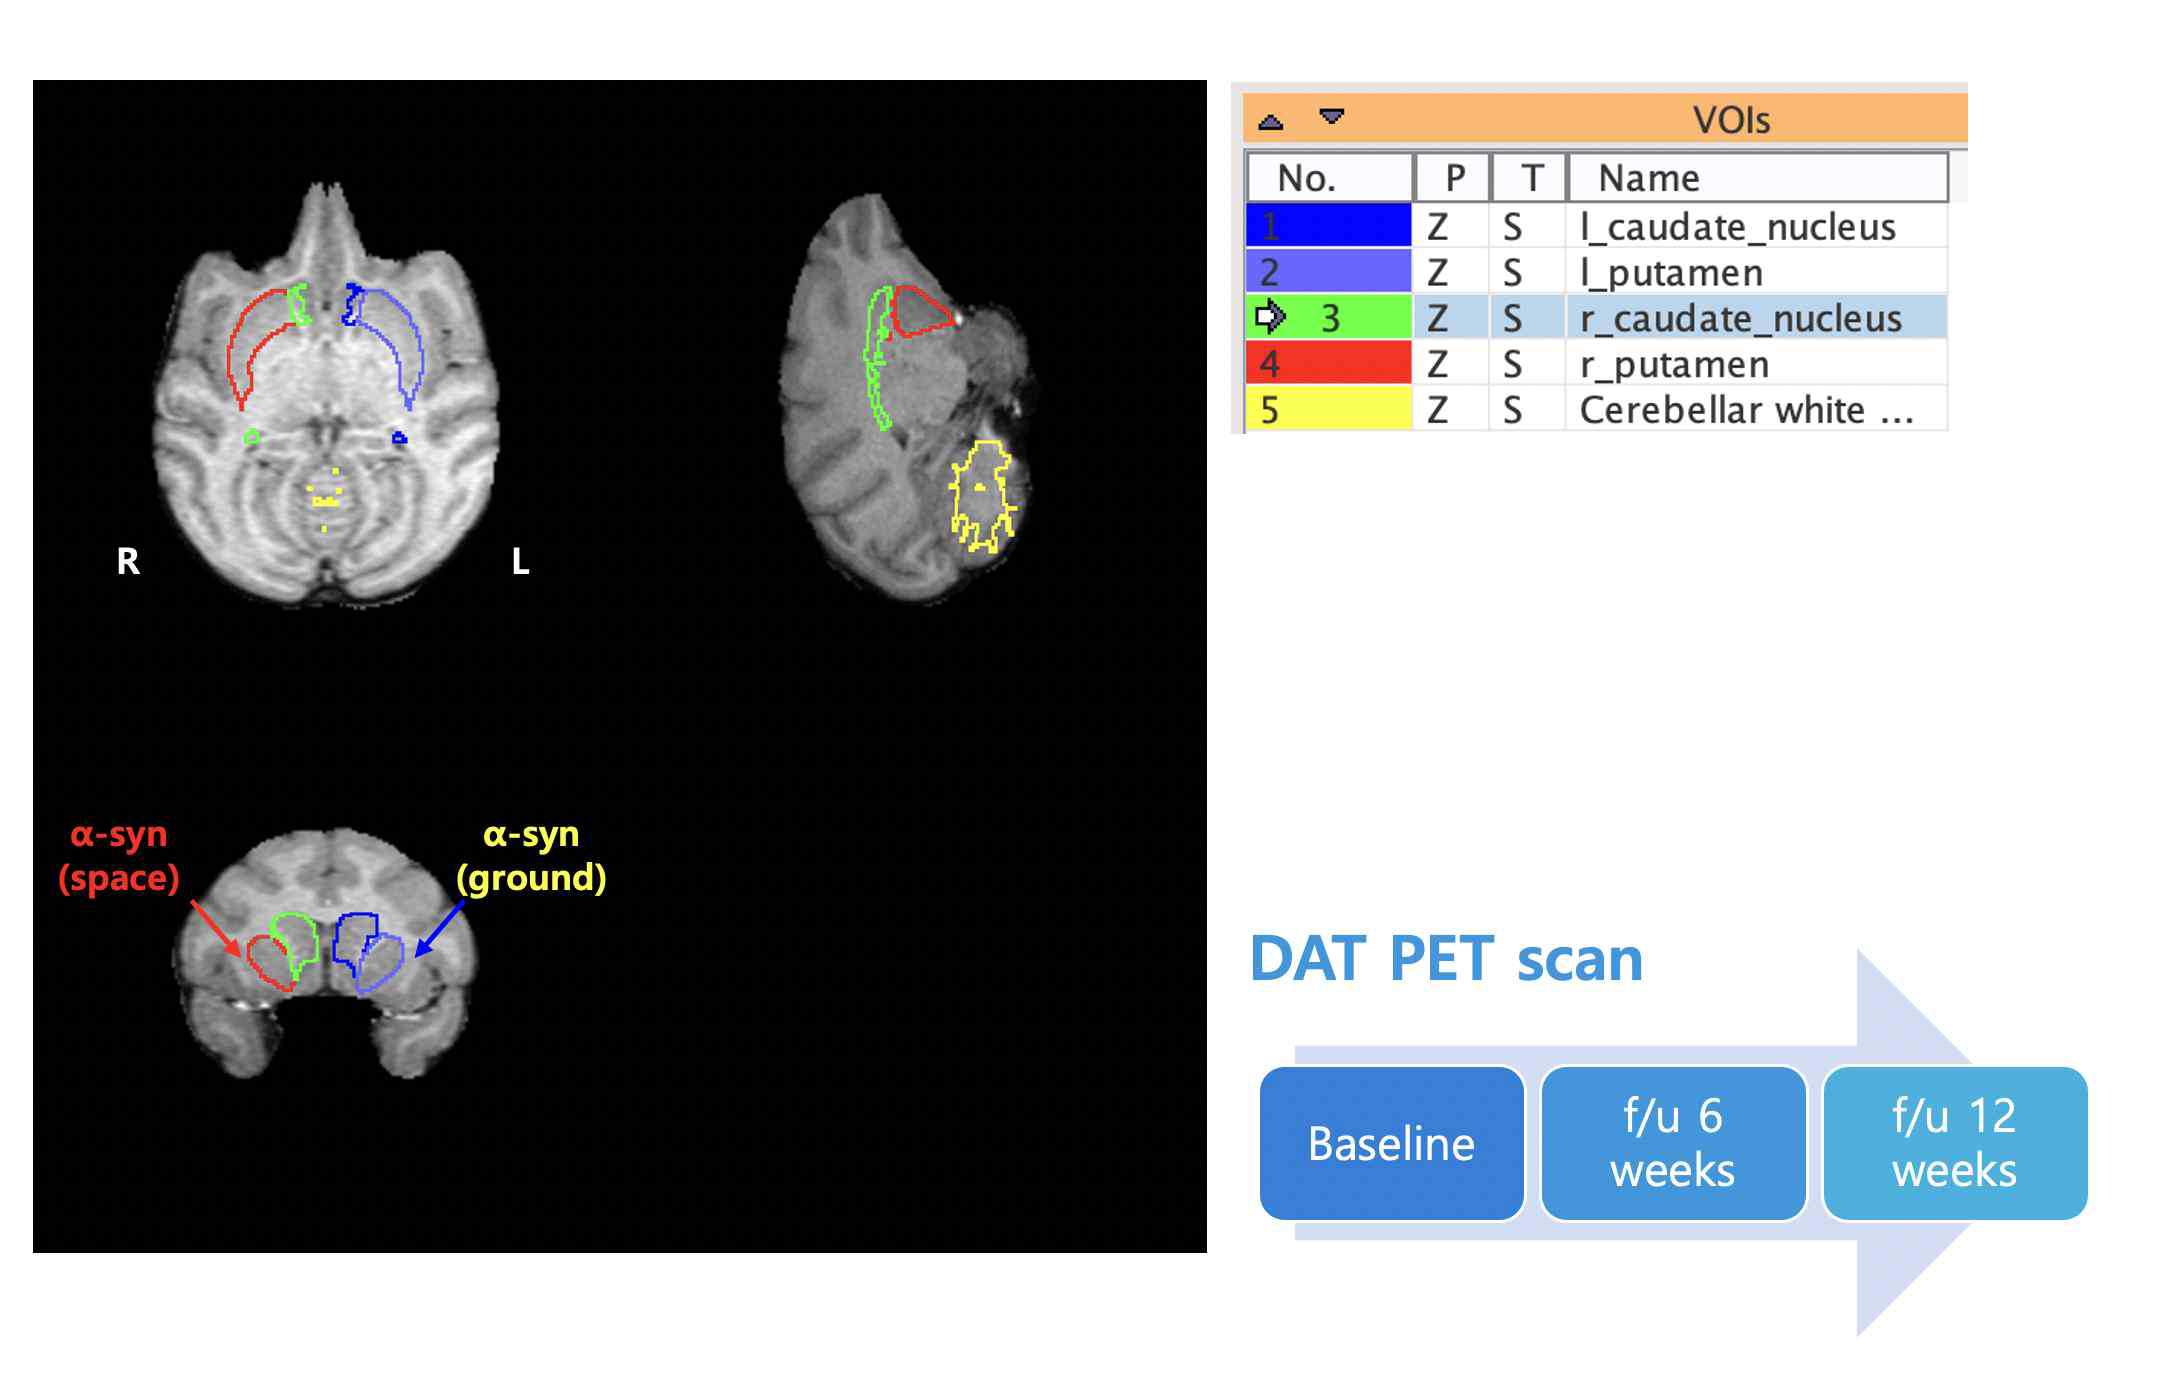
Task: Click the VOIs panel title
Action: [1731, 120]
